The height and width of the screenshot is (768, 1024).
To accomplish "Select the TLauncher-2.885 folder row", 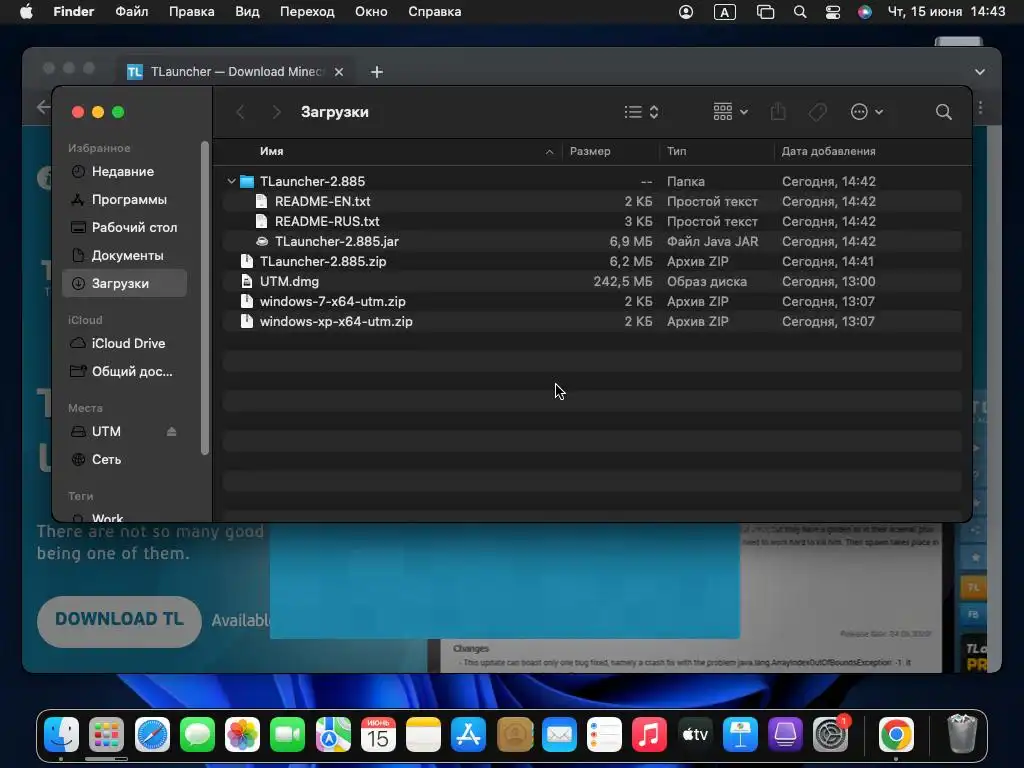I will pos(592,182).
